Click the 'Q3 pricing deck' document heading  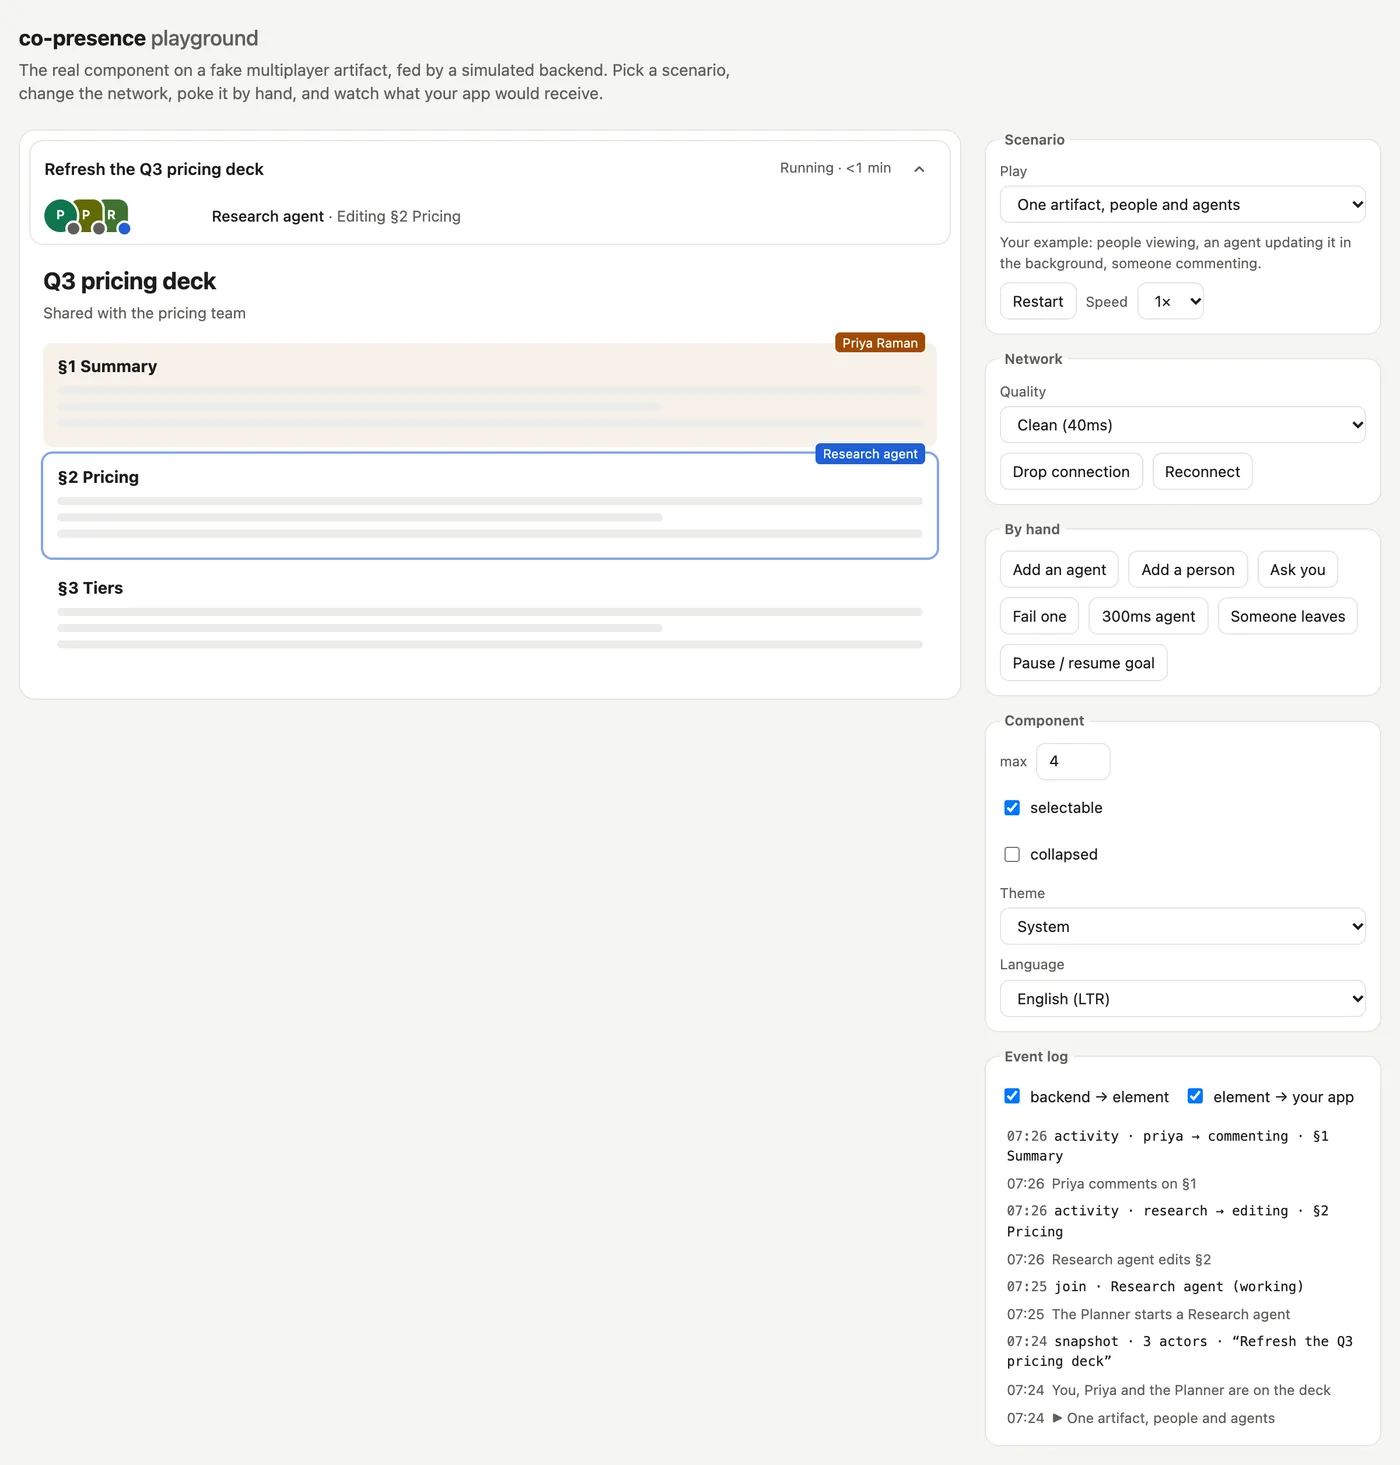(x=129, y=281)
